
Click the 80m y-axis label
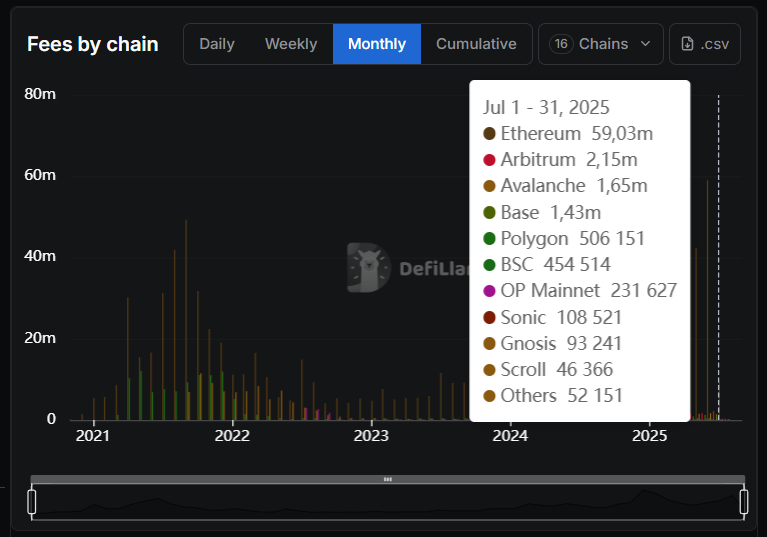pos(40,94)
